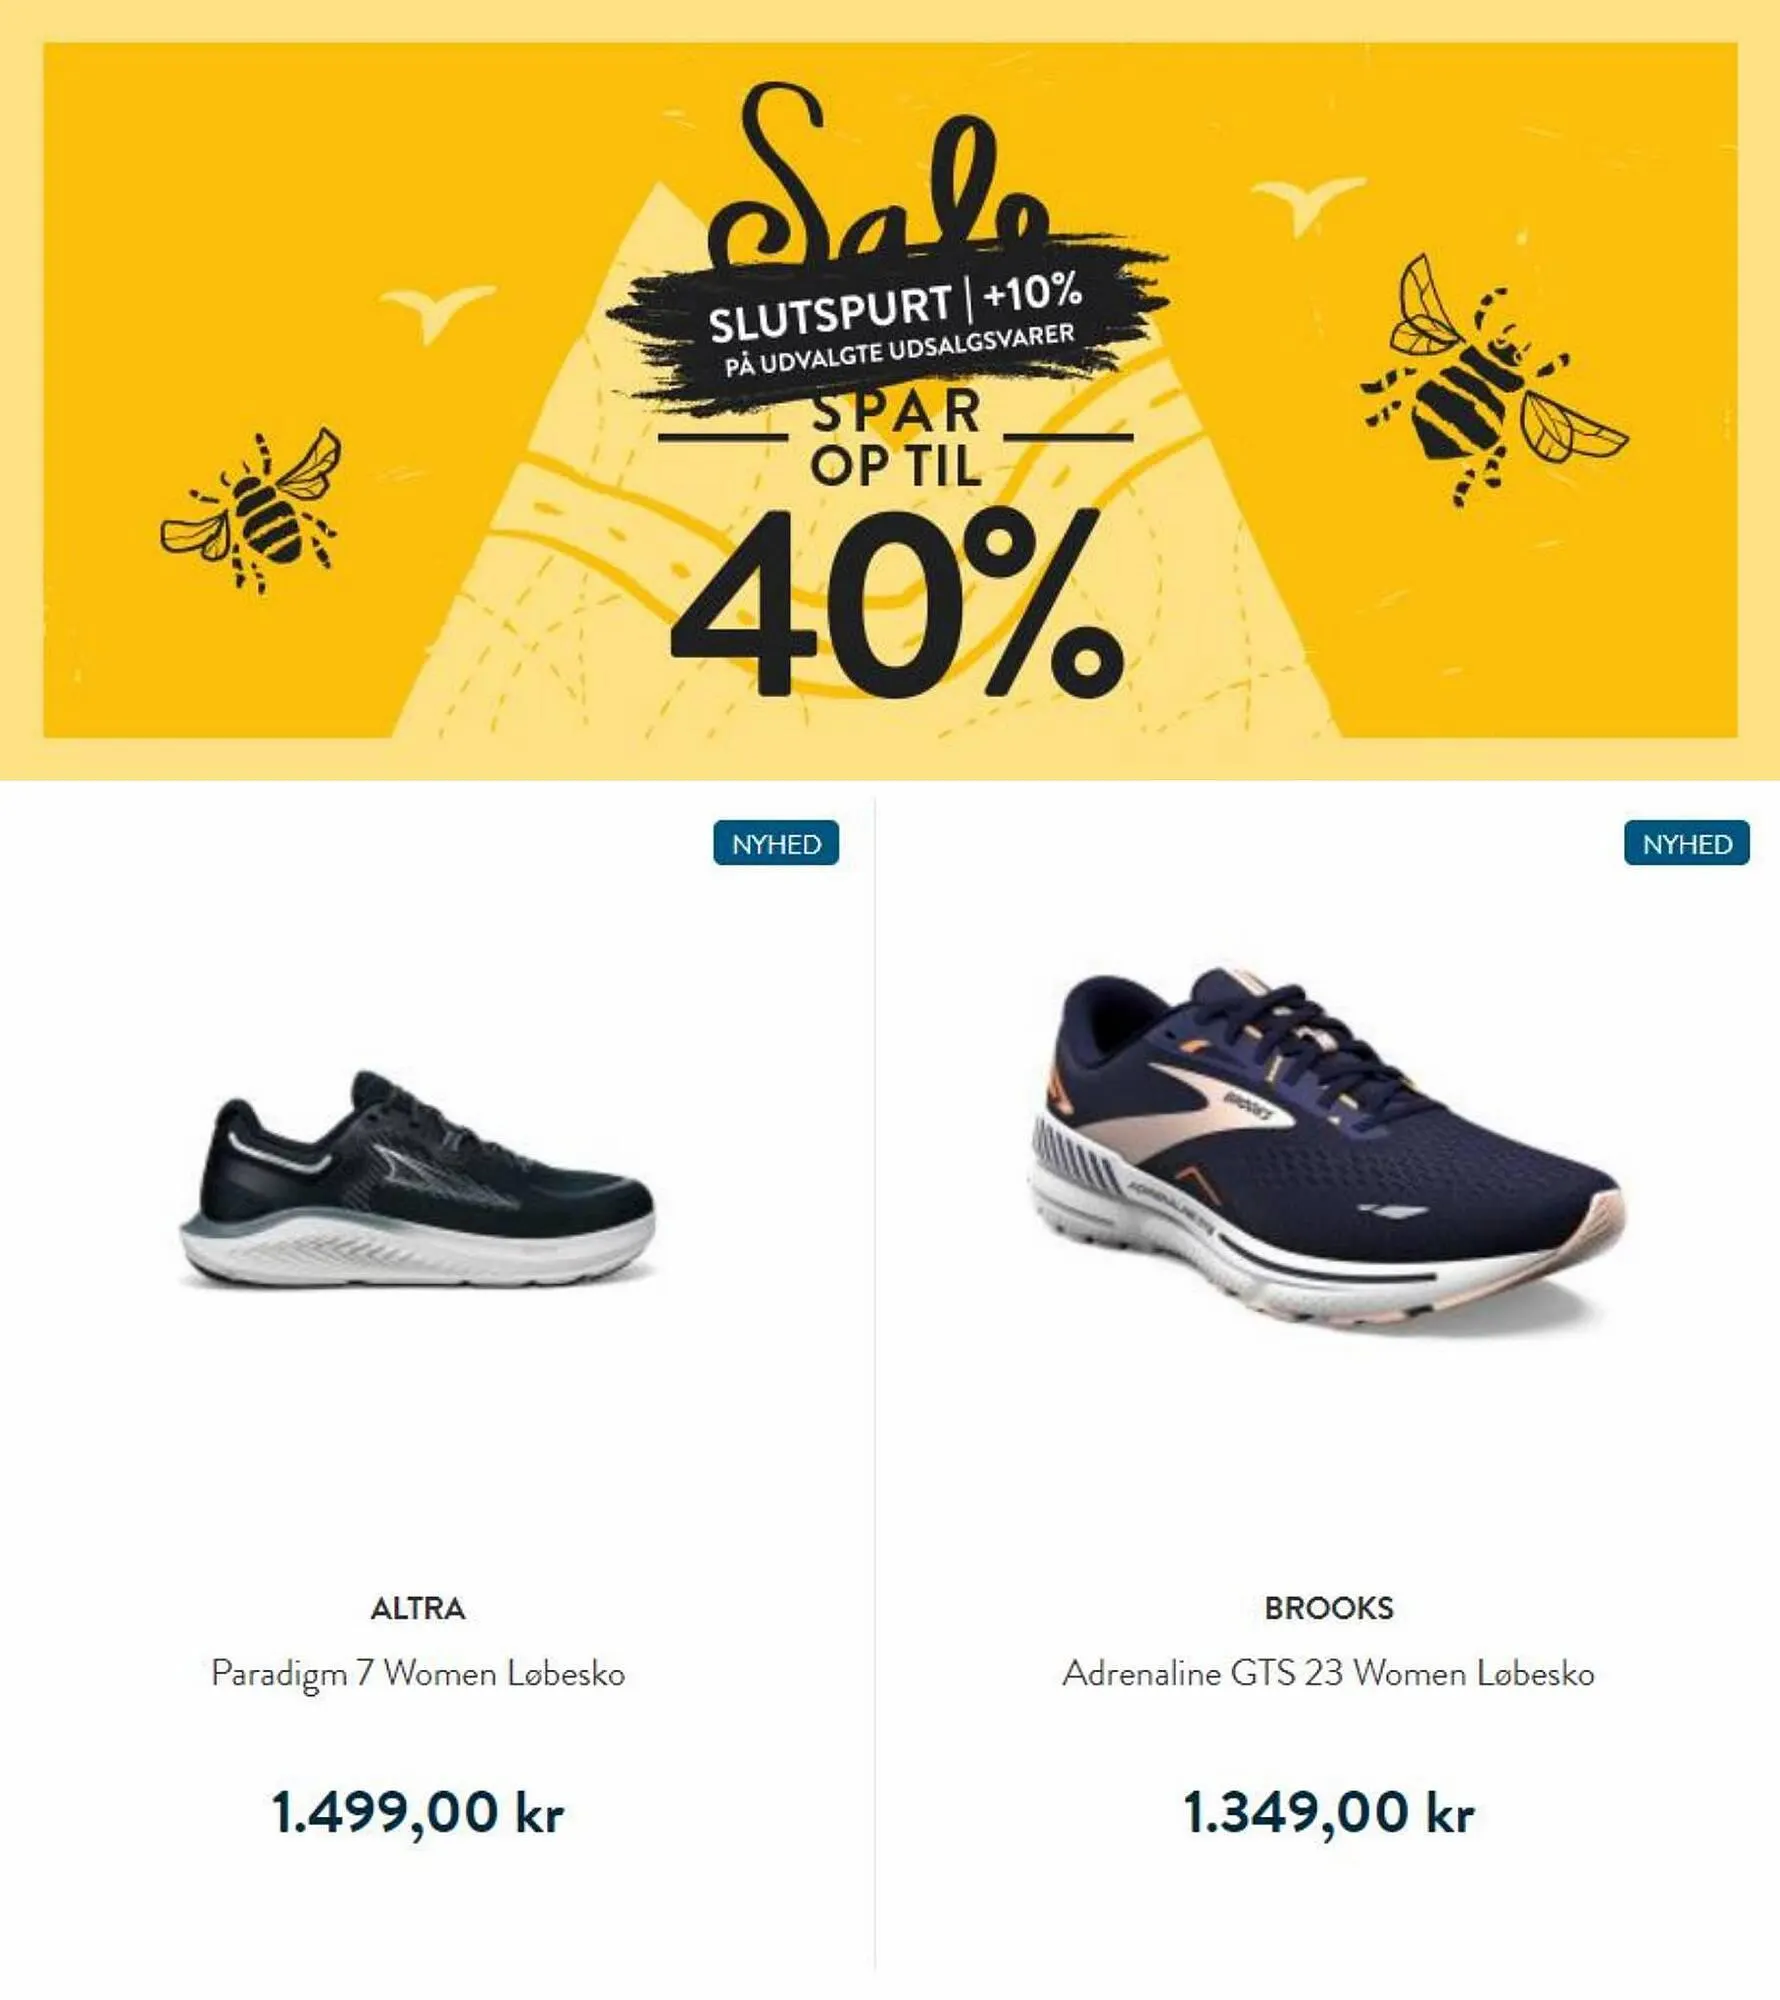Image resolution: width=1780 pixels, height=2000 pixels.
Task: Click the ALTRA brand name
Action: coord(418,1608)
